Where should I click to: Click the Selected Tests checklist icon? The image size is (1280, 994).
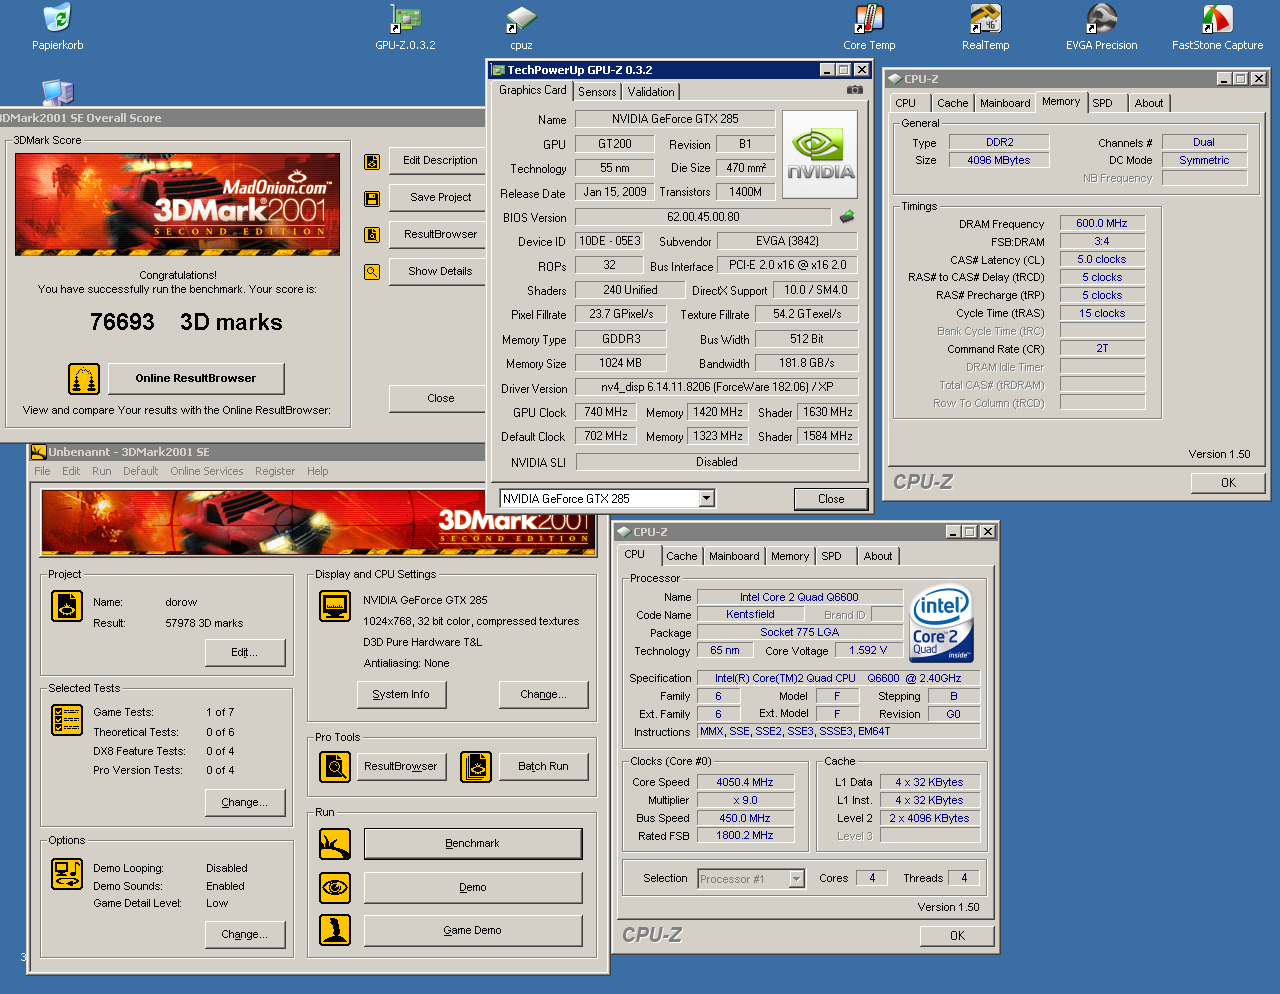click(x=67, y=720)
